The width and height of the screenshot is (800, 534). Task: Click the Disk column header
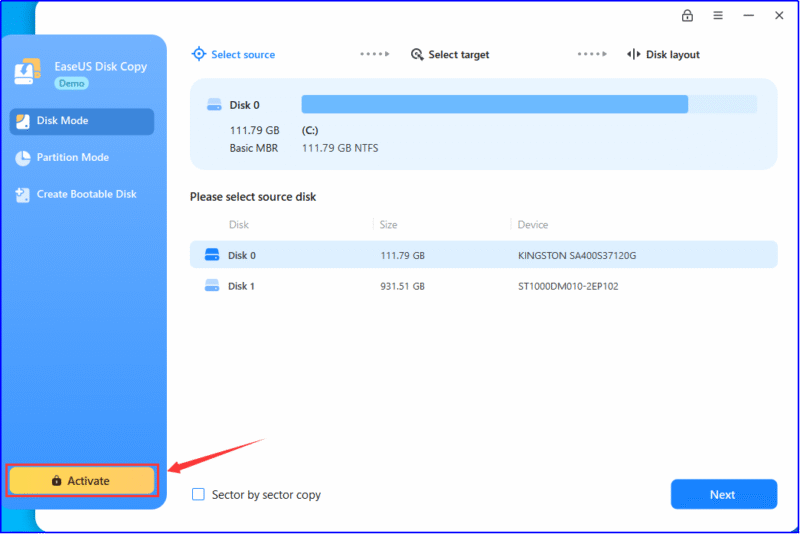click(x=238, y=225)
